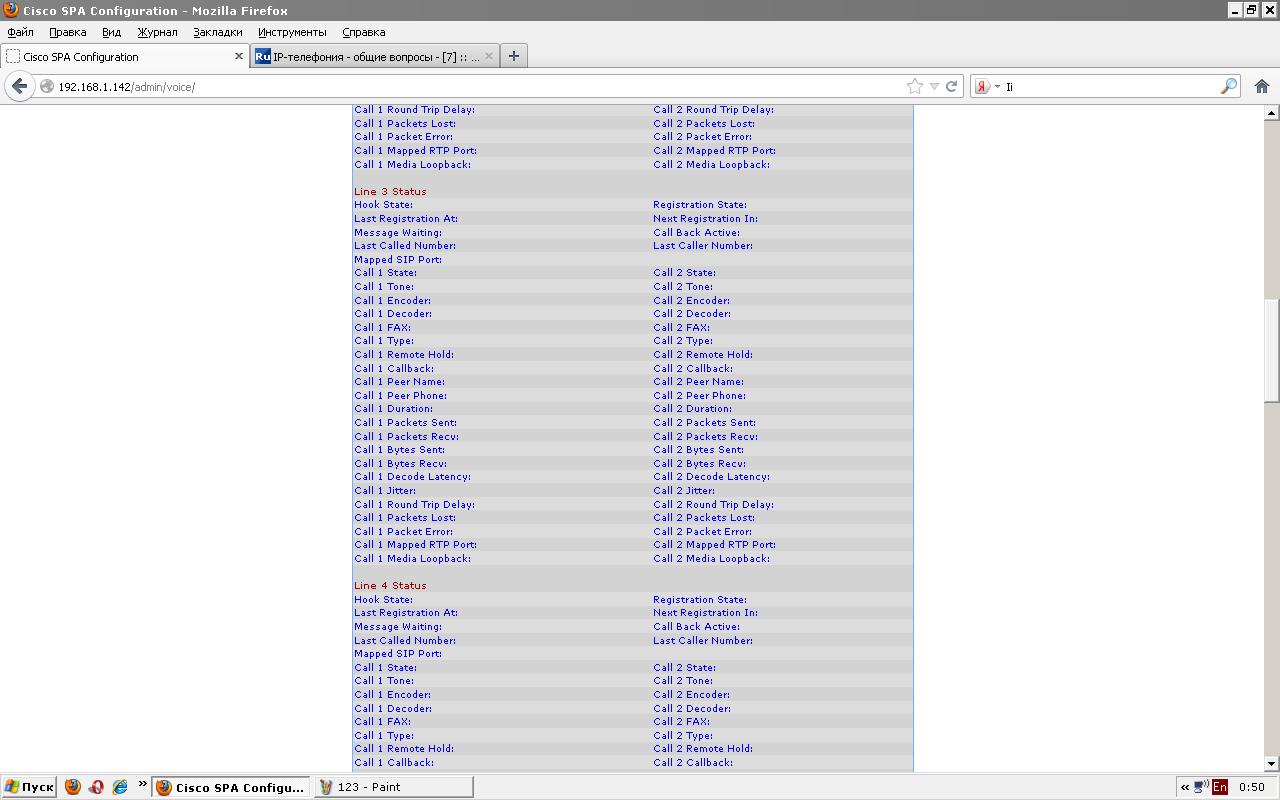Viewport: 1280px width, 800px height.
Task: Click 'Call 2 Decode Latency:' in Line 3
Action: coord(712,477)
